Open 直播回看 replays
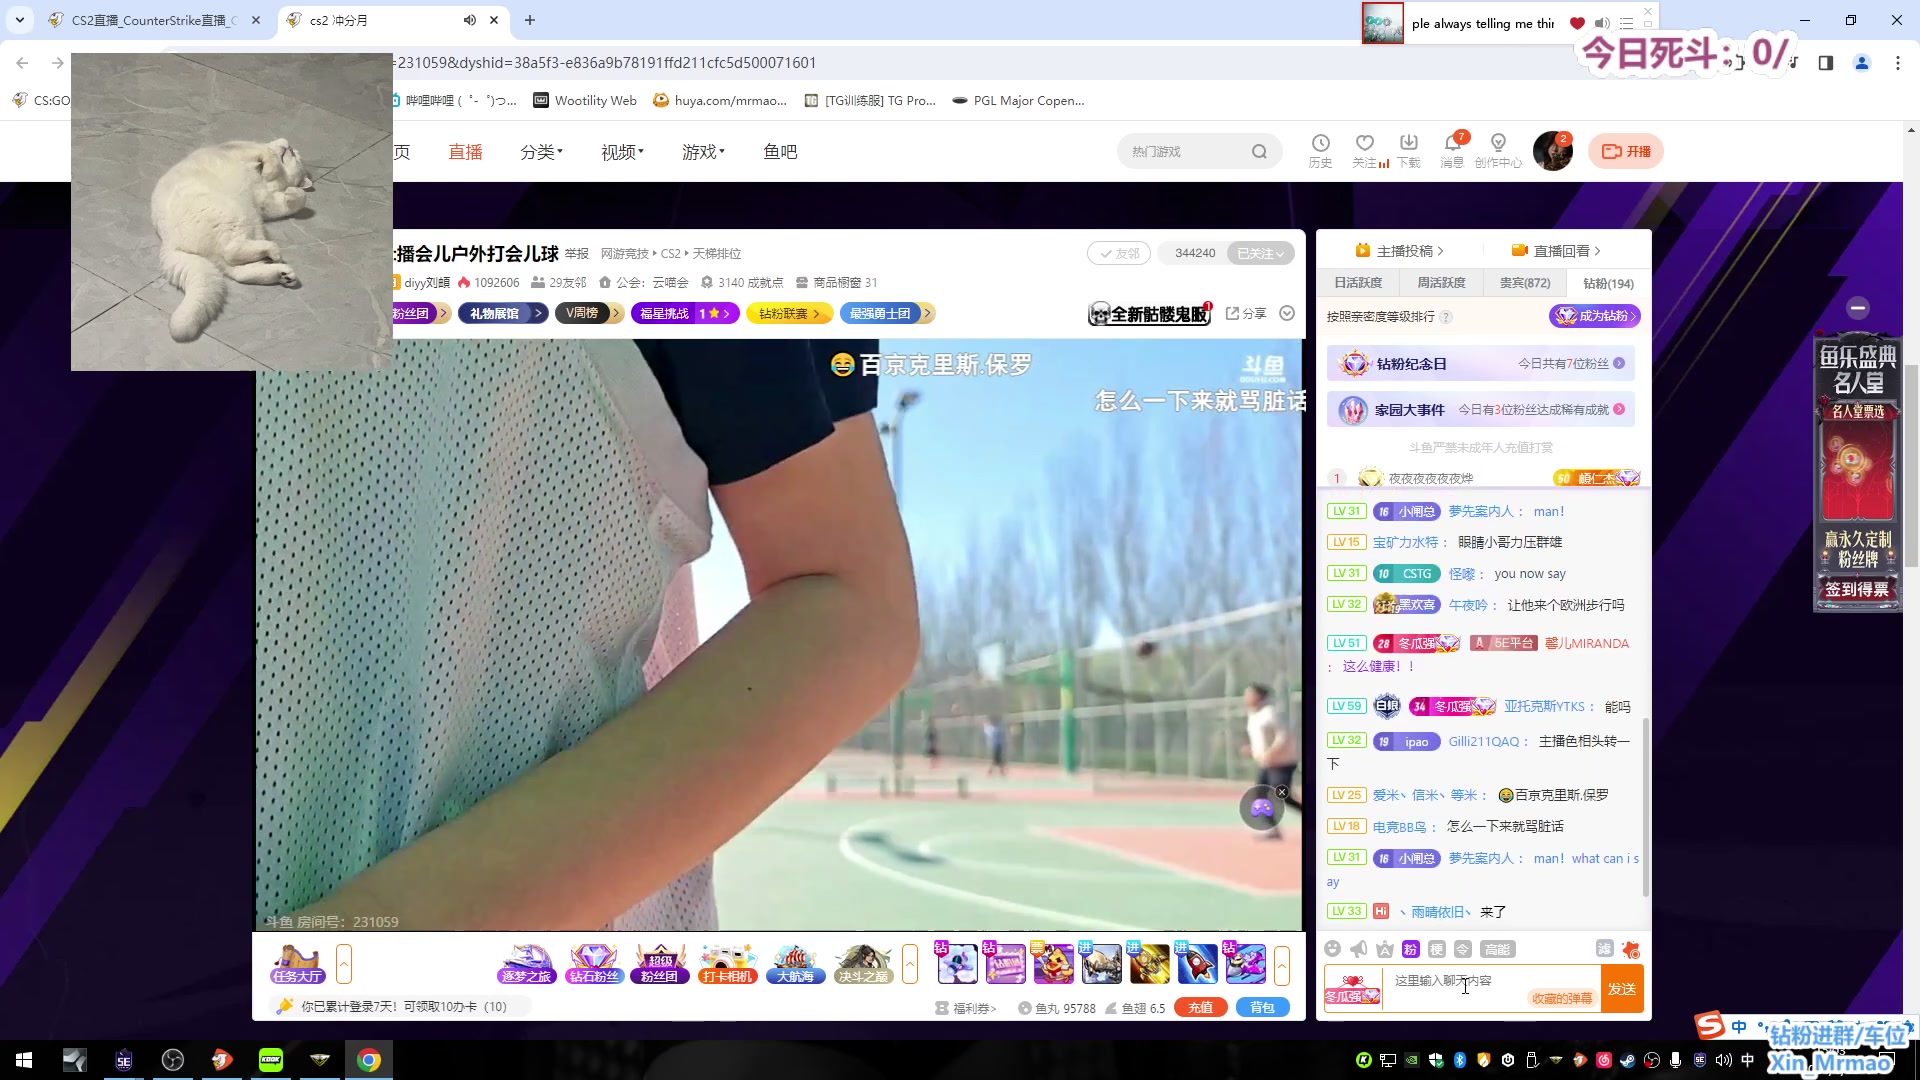This screenshot has height=1080, width=1920. tap(1556, 251)
